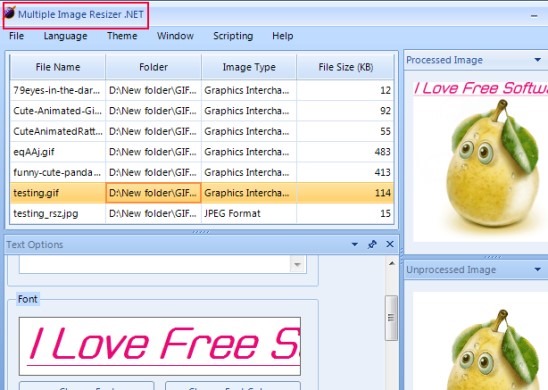Viewport: 548px width, 390px height.
Task: Click the Multiple Image Resizer app icon
Action: (x=9, y=13)
